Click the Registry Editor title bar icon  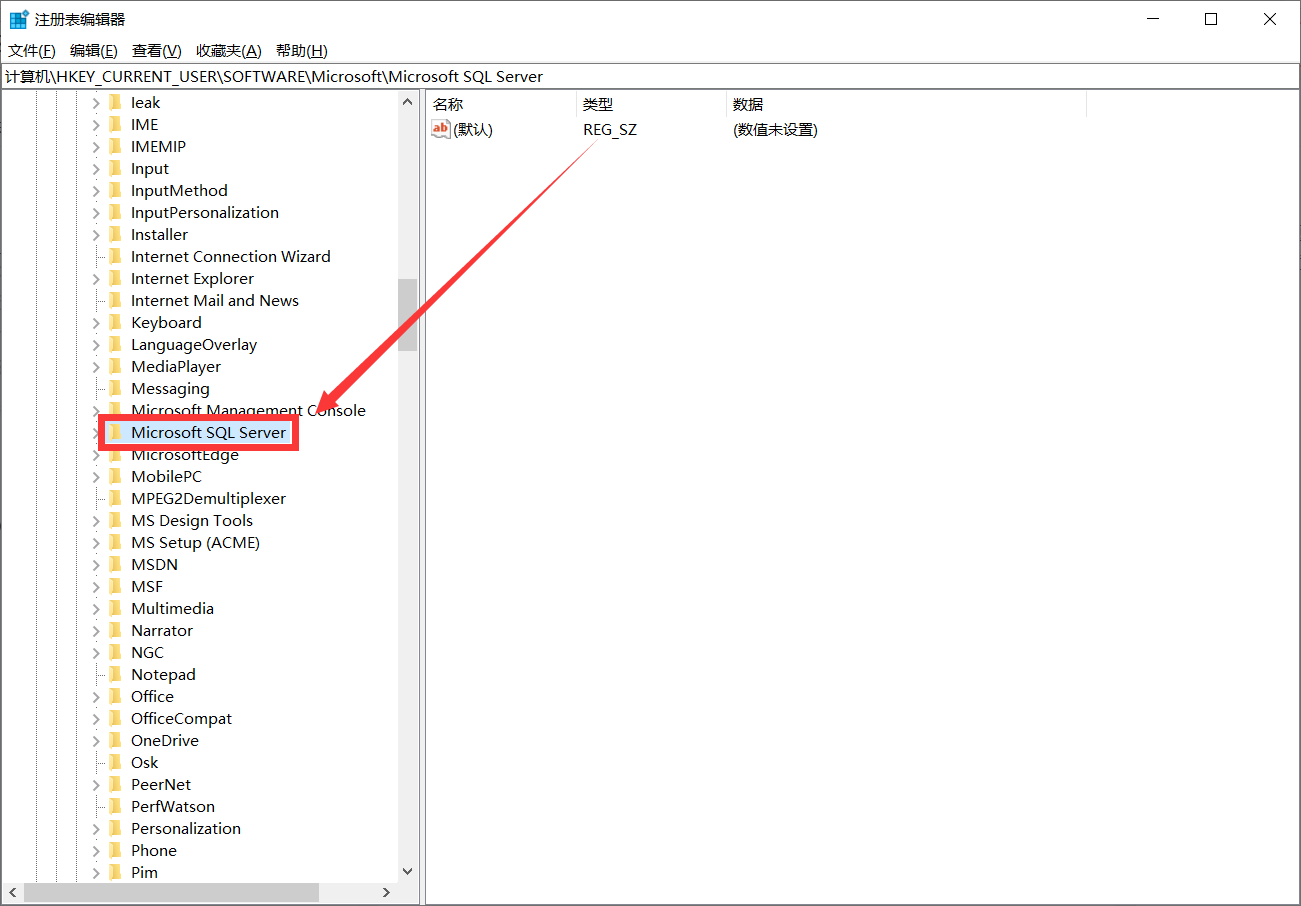point(19,19)
